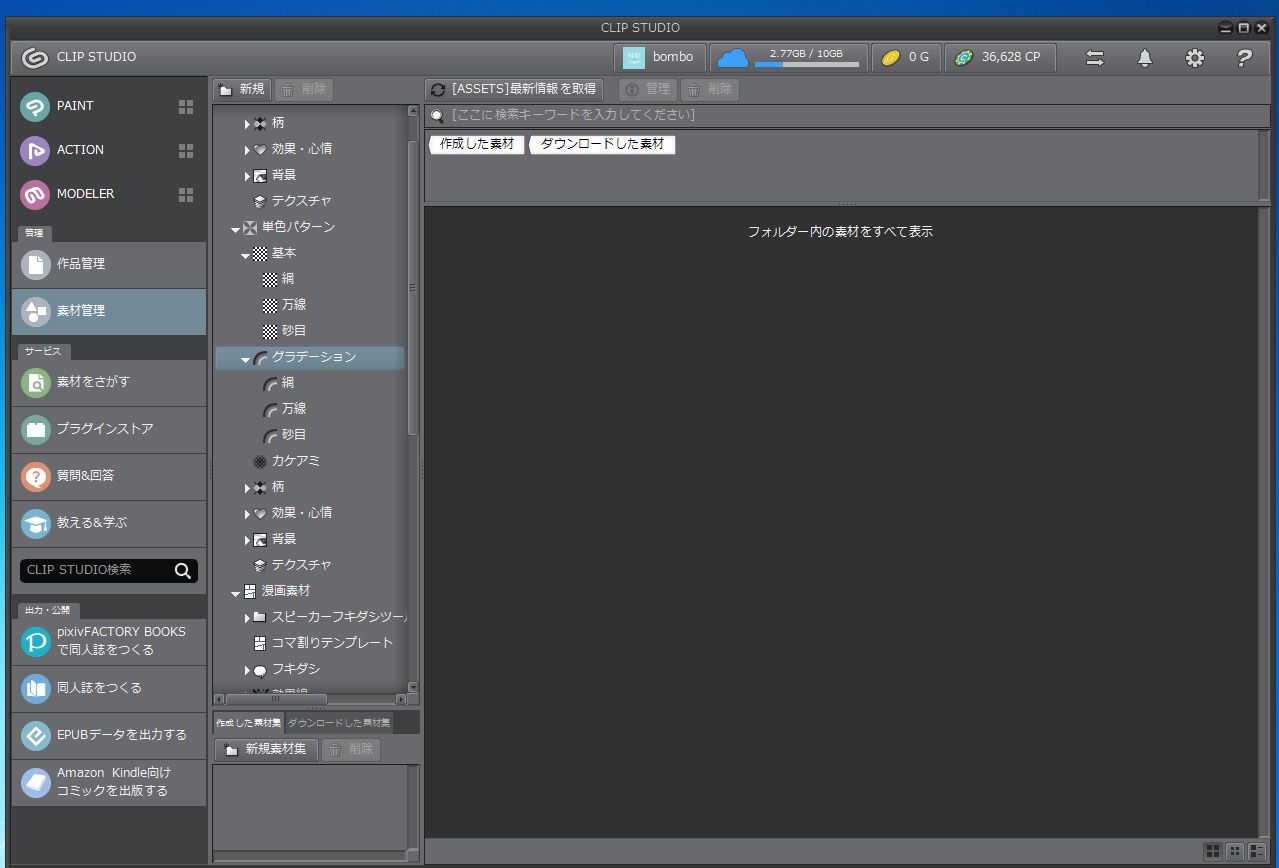The width and height of the screenshot is (1279, 868).
Task: Click the notification bell icon
Action: click(x=1145, y=58)
